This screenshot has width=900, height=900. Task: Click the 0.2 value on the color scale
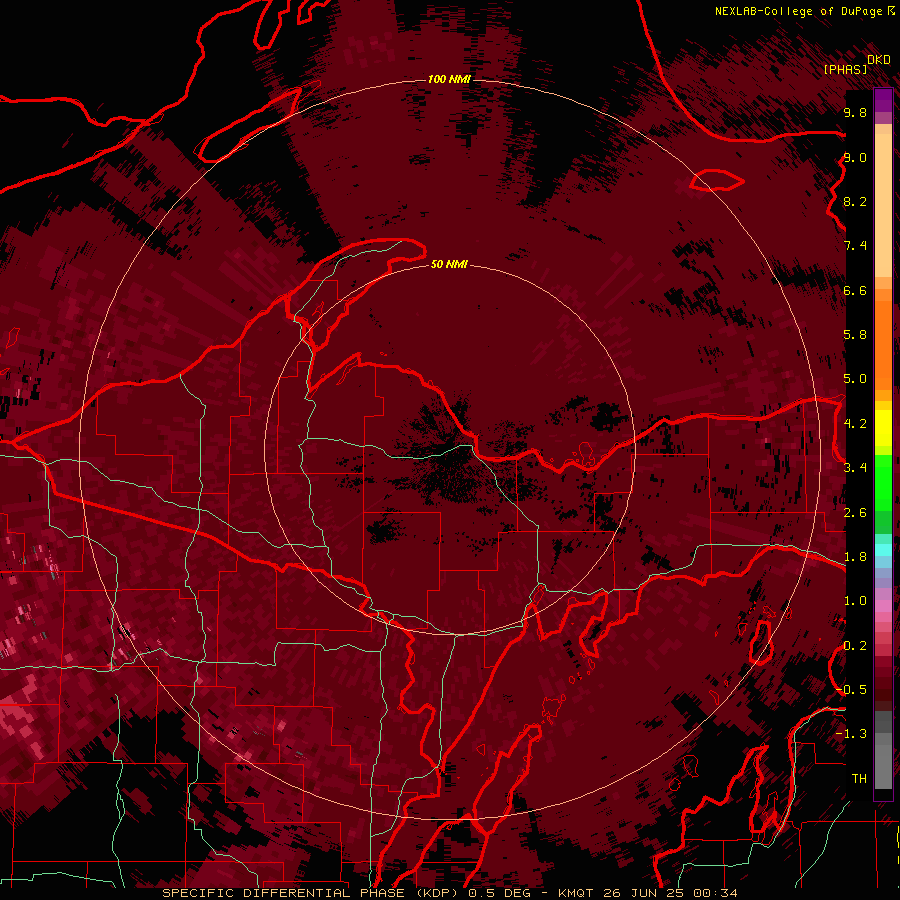[855, 646]
